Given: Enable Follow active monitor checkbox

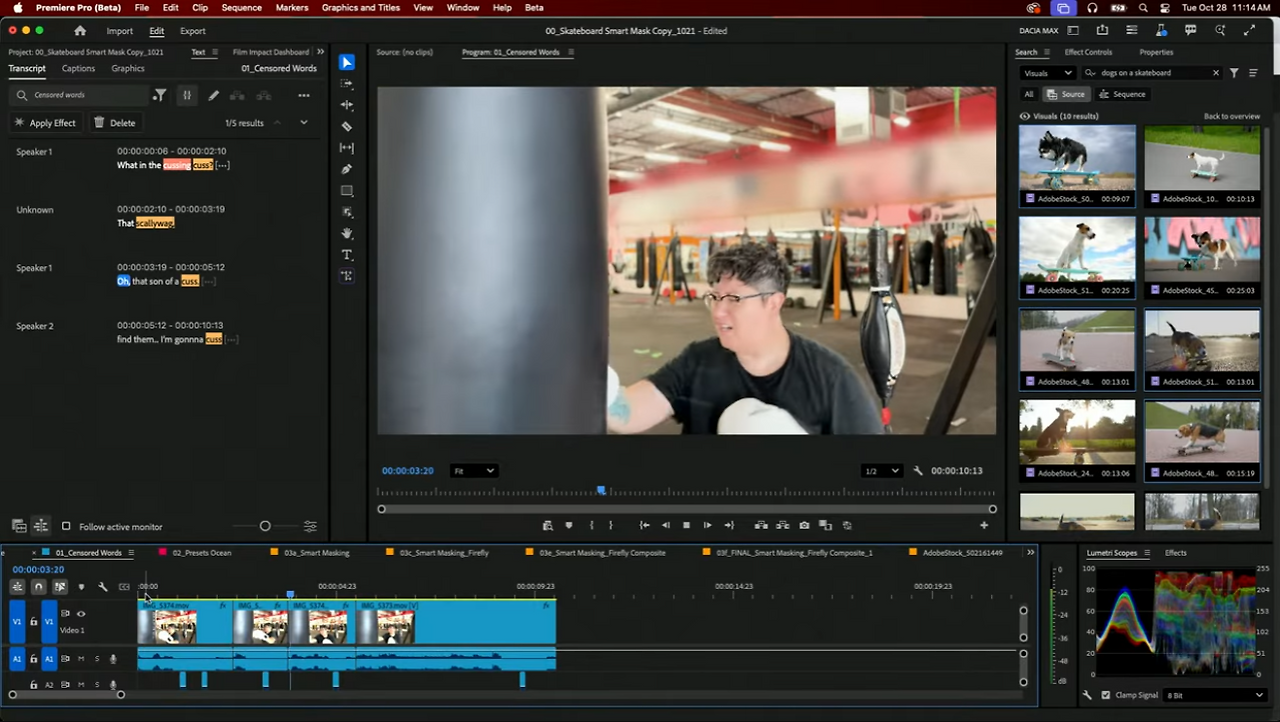Looking at the screenshot, I should click(66, 527).
